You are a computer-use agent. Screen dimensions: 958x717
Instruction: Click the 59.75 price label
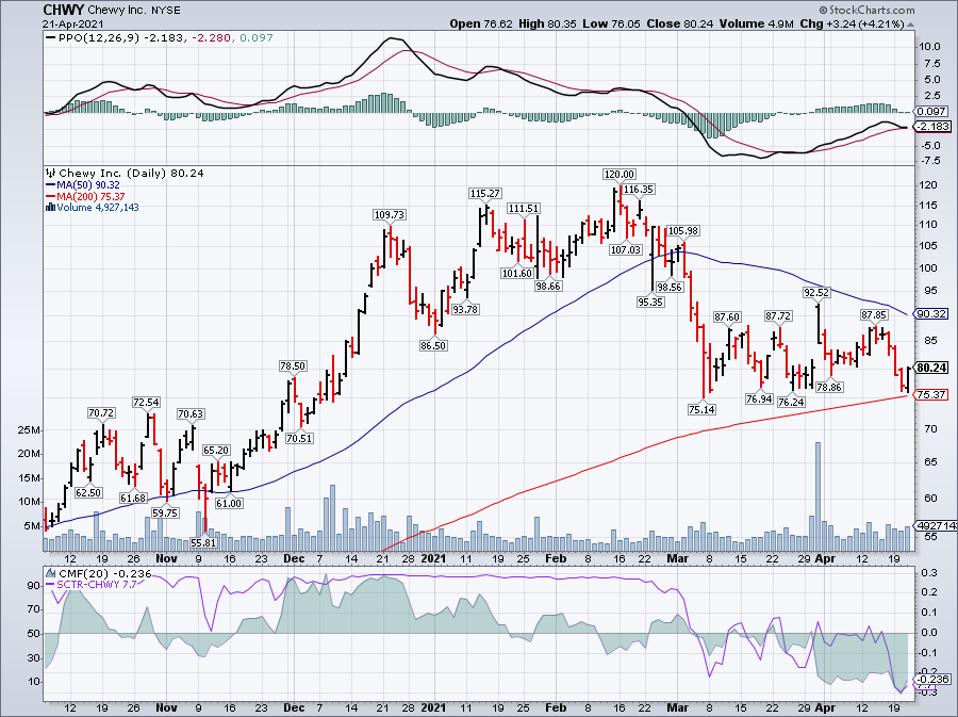pyautogui.click(x=165, y=513)
